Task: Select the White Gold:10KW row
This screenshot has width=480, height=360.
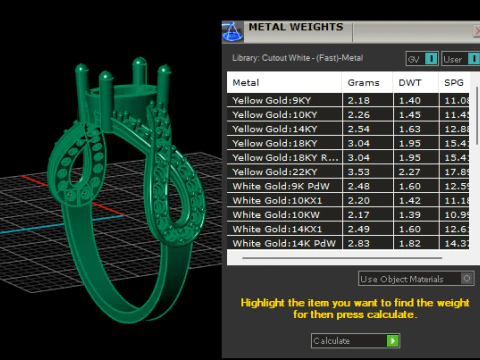Action: (x=348, y=215)
